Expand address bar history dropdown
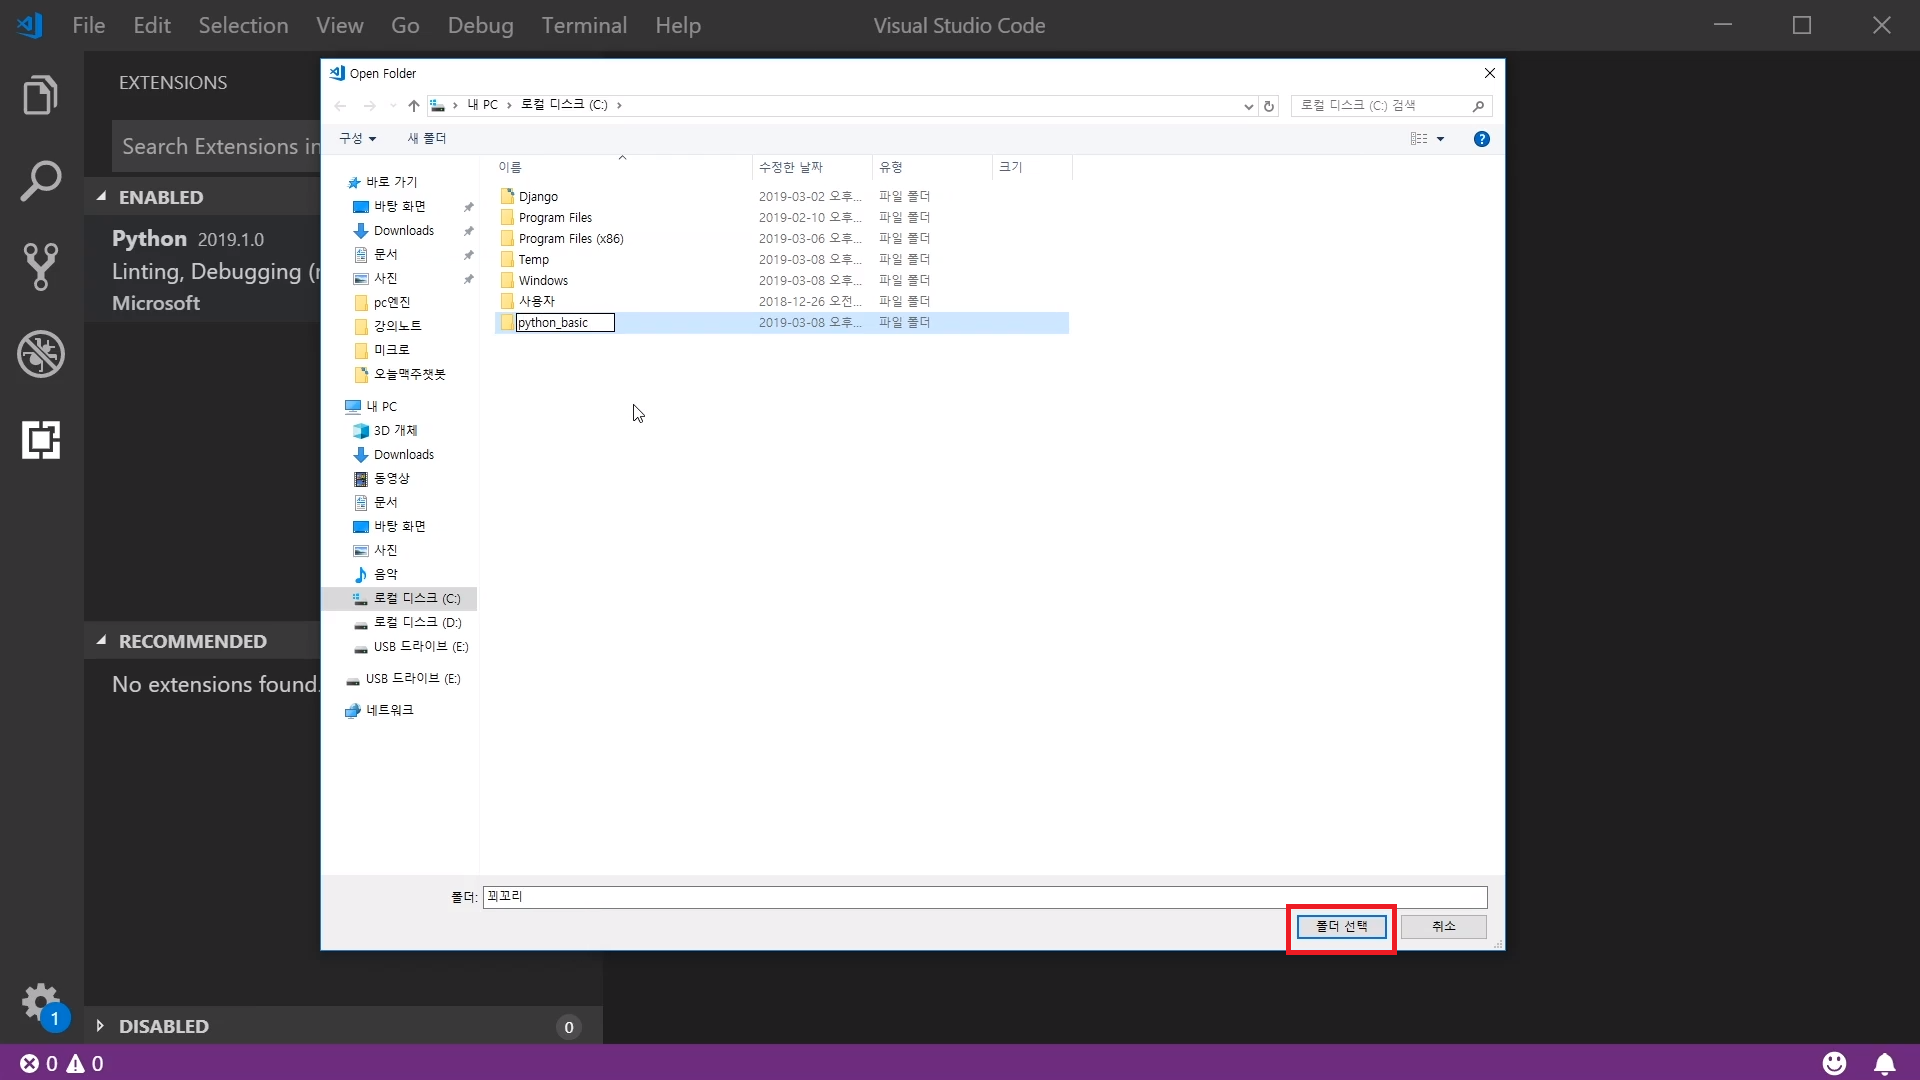Viewport: 1920px width, 1080px height. tap(1249, 106)
